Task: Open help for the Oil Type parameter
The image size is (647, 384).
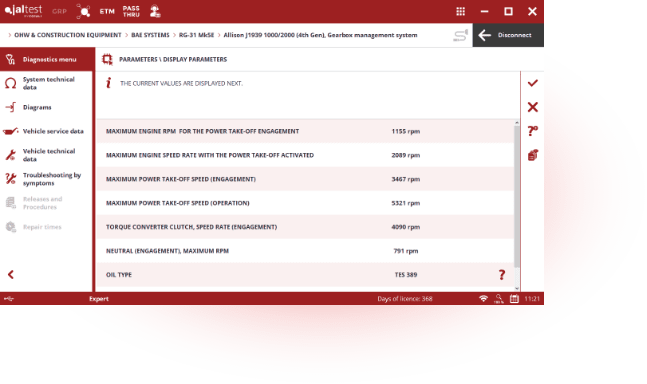Action: click(502, 275)
